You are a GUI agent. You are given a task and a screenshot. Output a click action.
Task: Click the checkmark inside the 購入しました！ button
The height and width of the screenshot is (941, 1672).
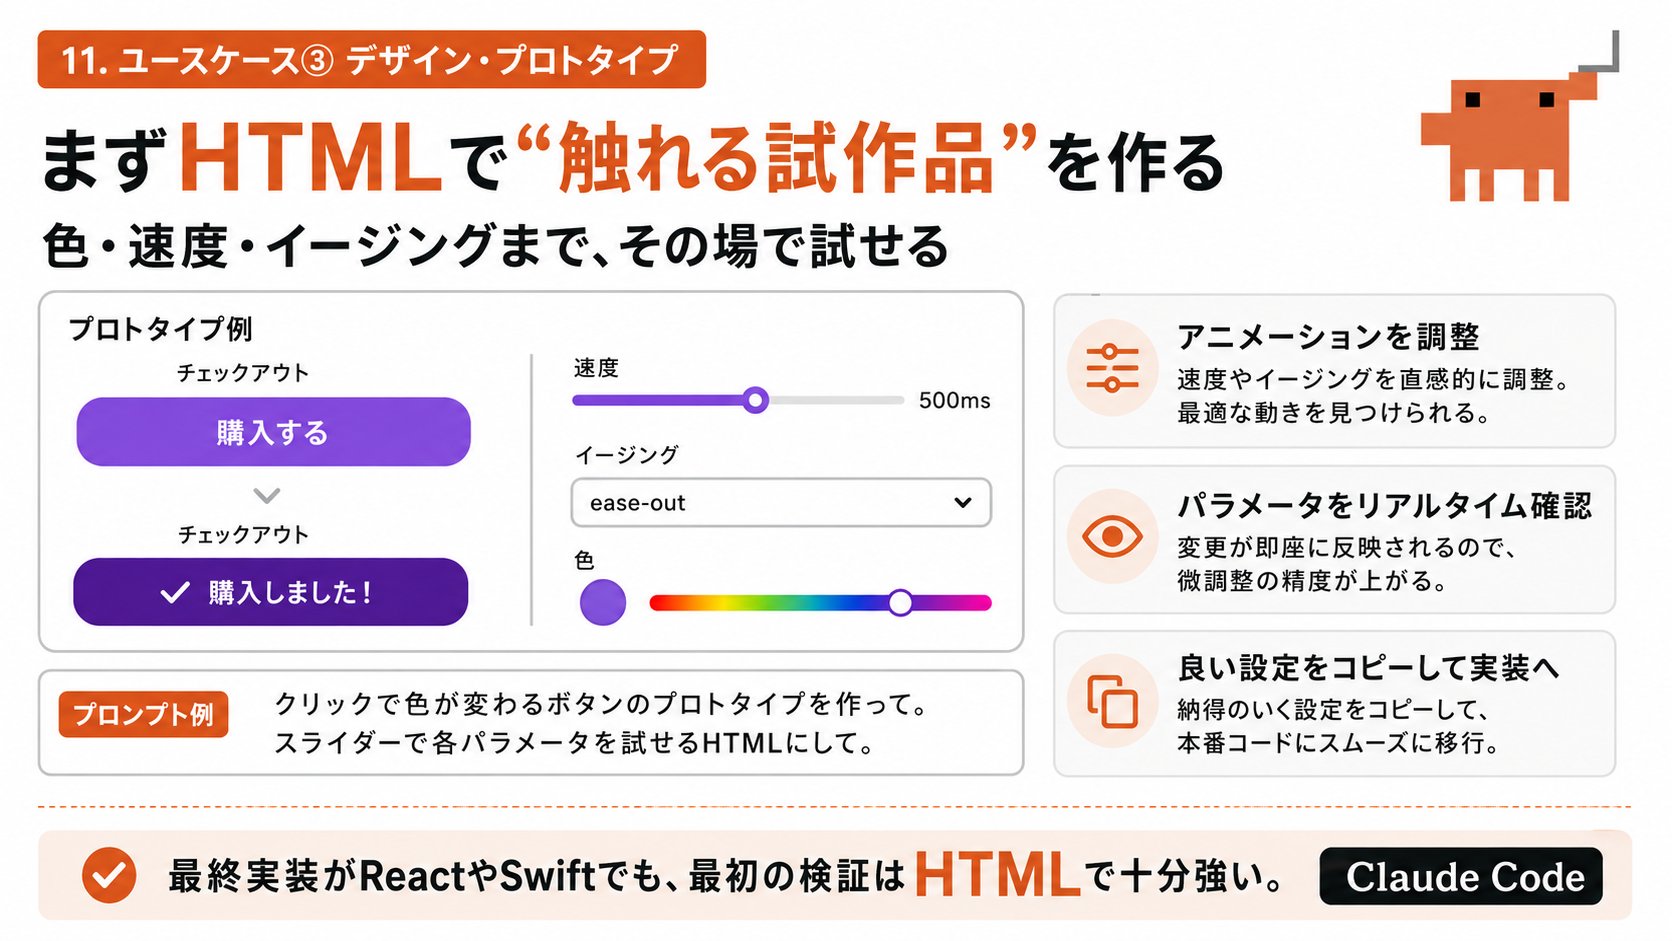[x=175, y=593]
